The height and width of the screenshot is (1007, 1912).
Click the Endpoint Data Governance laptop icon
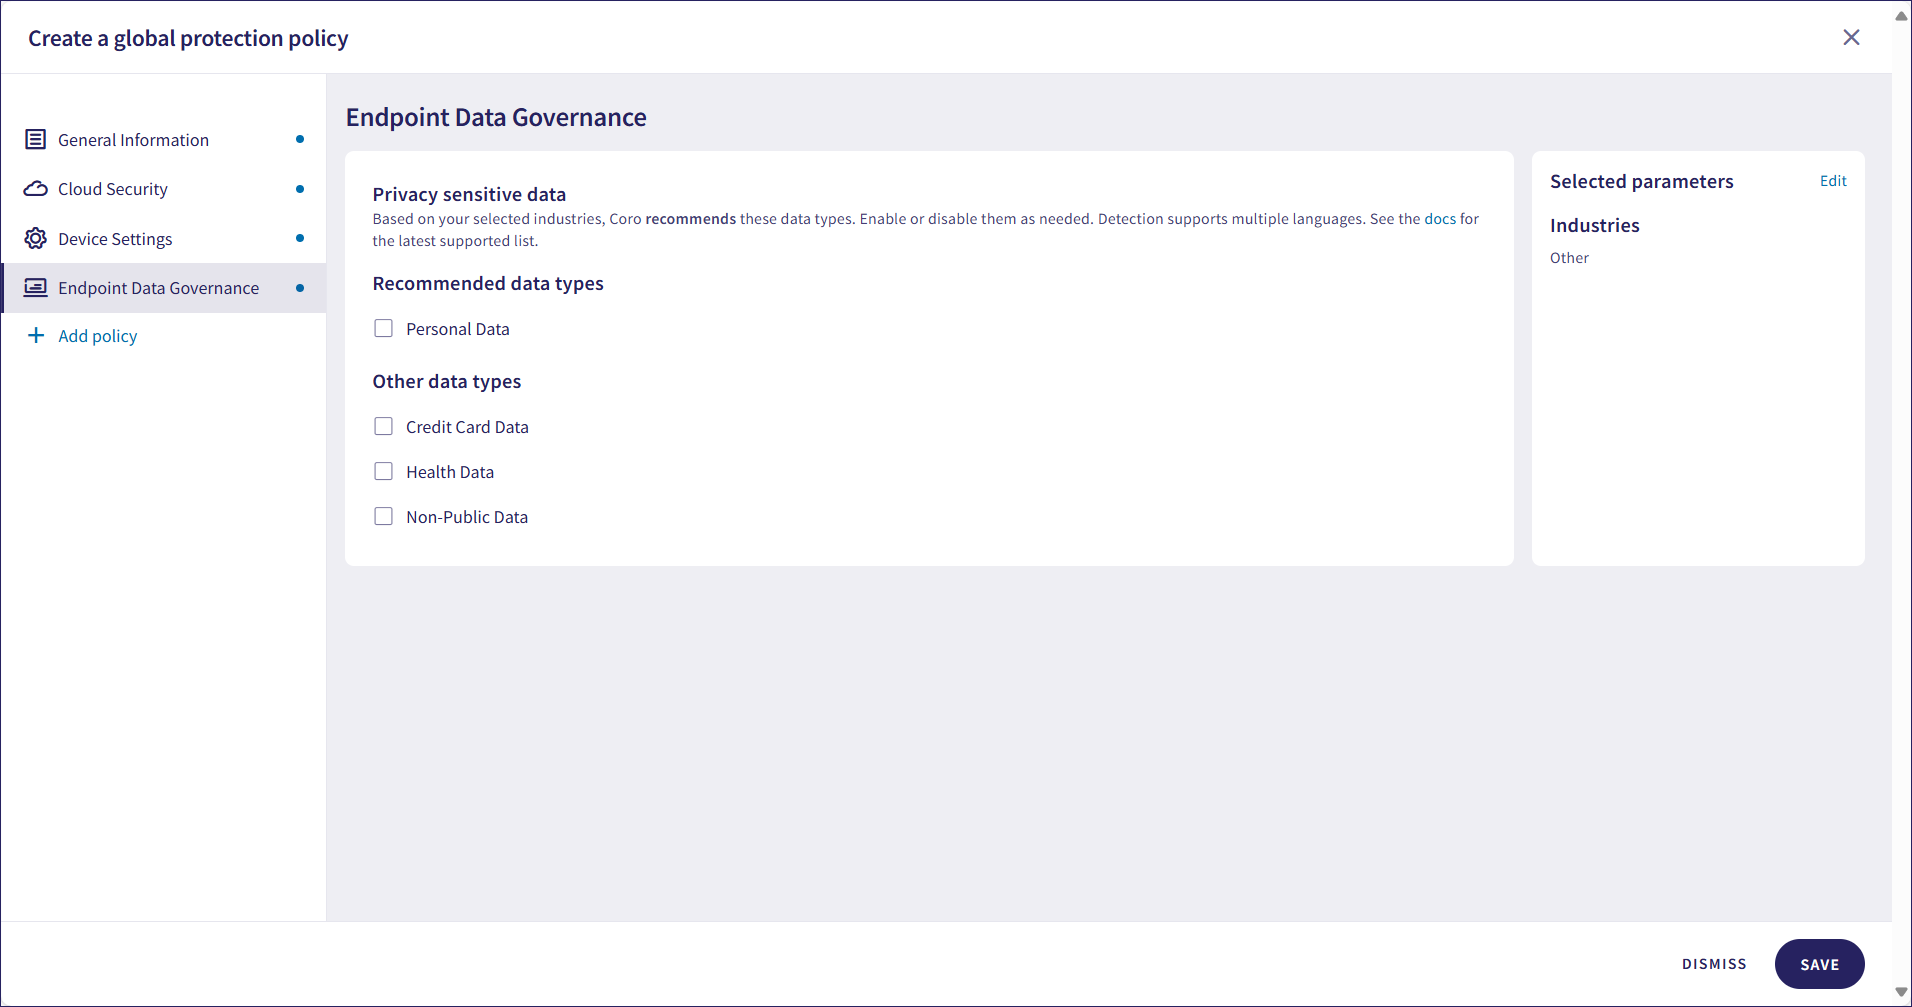(36, 288)
